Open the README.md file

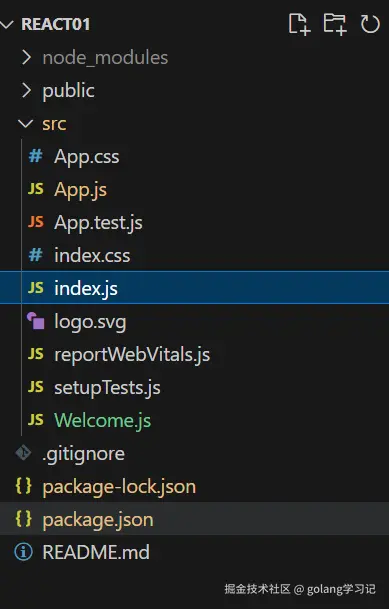96,552
